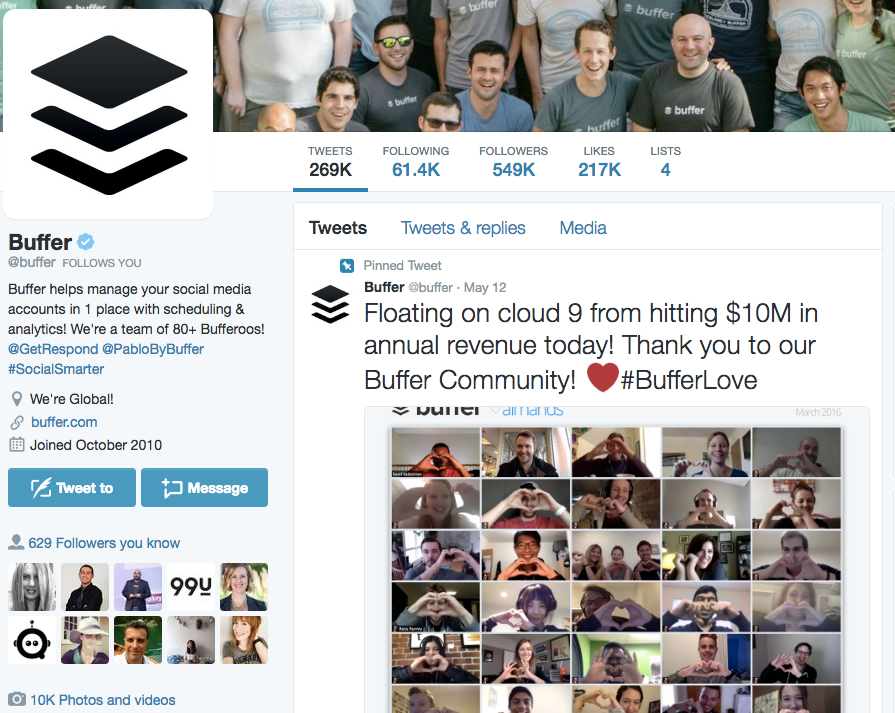The height and width of the screenshot is (713, 895).
Task: Click the person icon beside Followers you know
Action: click(16, 542)
